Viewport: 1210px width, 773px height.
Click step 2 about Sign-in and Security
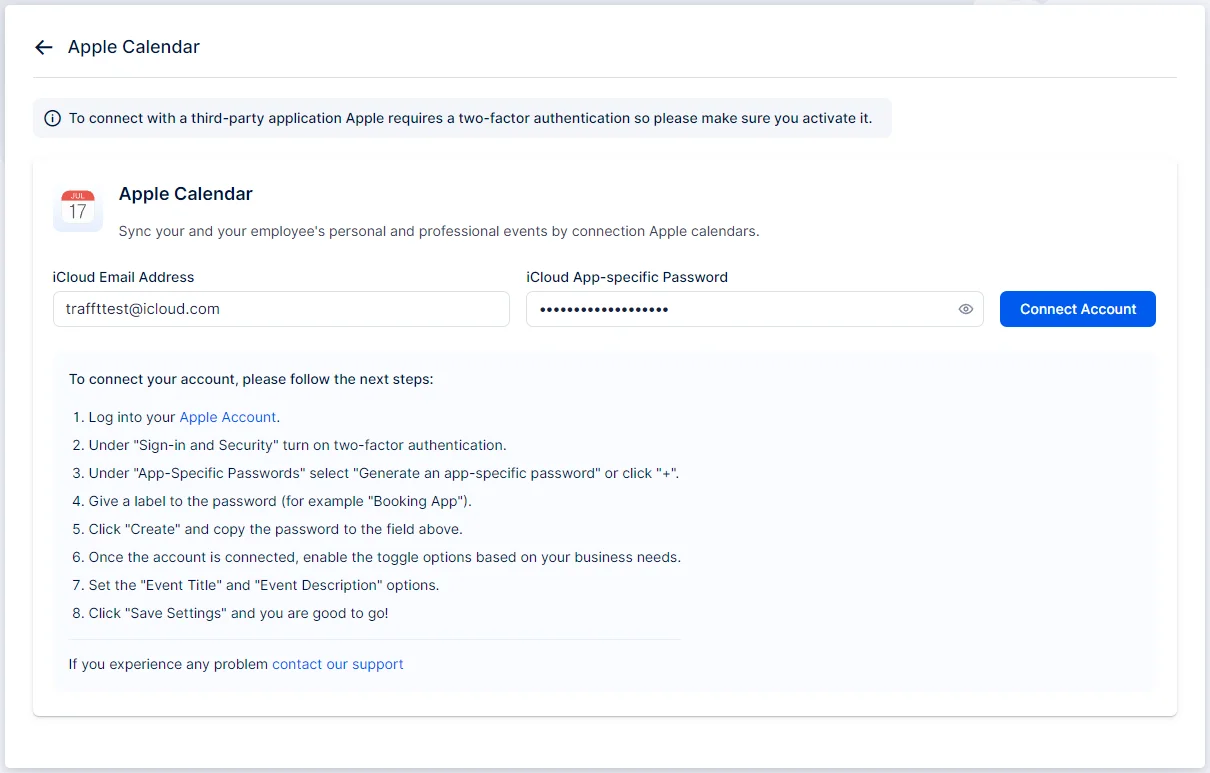click(x=297, y=445)
